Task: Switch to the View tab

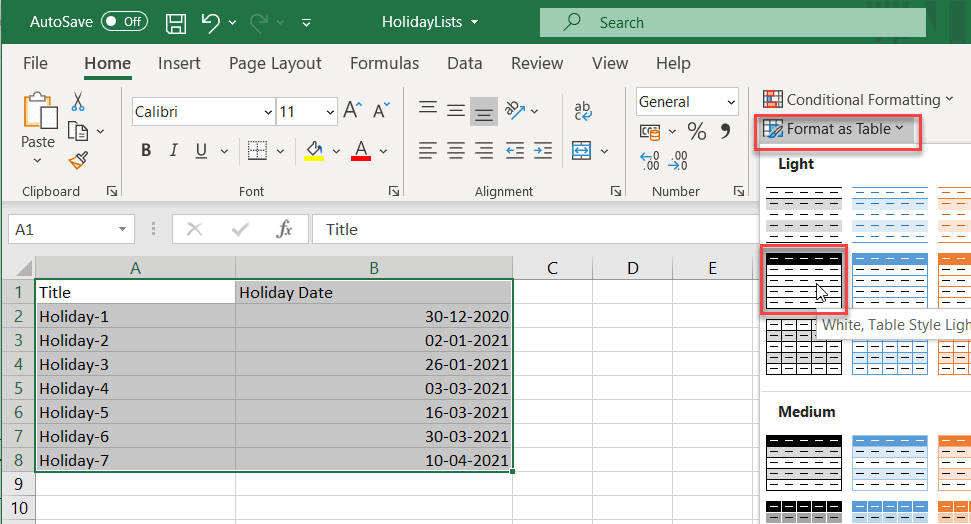Action: point(610,63)
